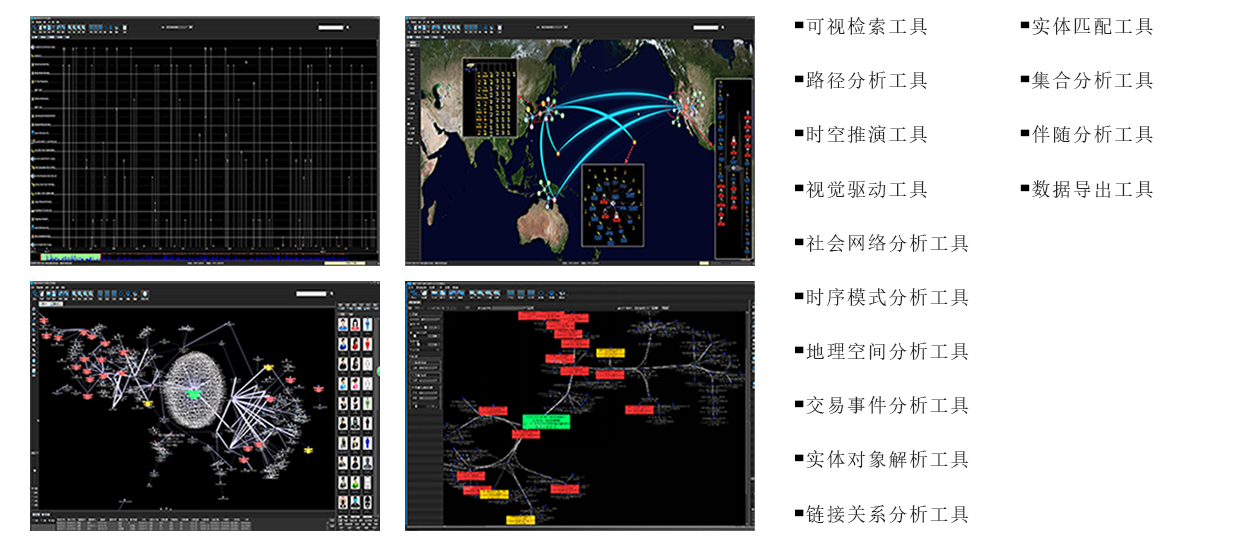Select 路径分析工具 in the tool list

(867, 81)
